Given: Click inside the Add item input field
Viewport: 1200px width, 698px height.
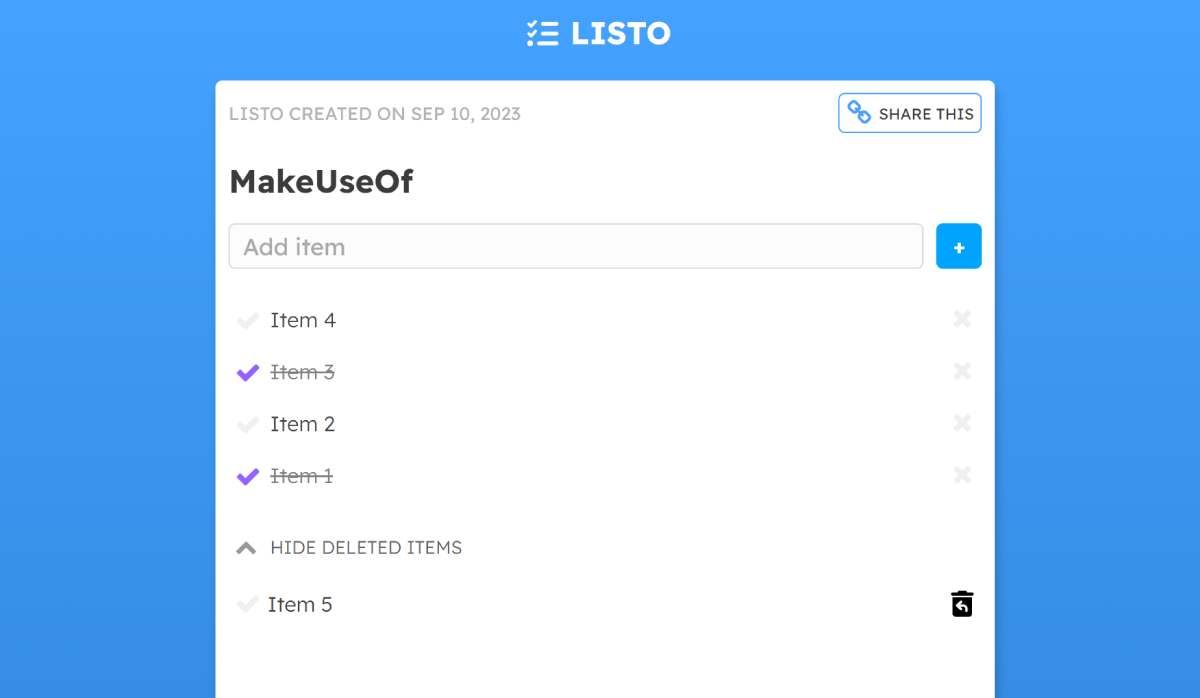Looking at the screenshot, I should [x=575, y=245].
